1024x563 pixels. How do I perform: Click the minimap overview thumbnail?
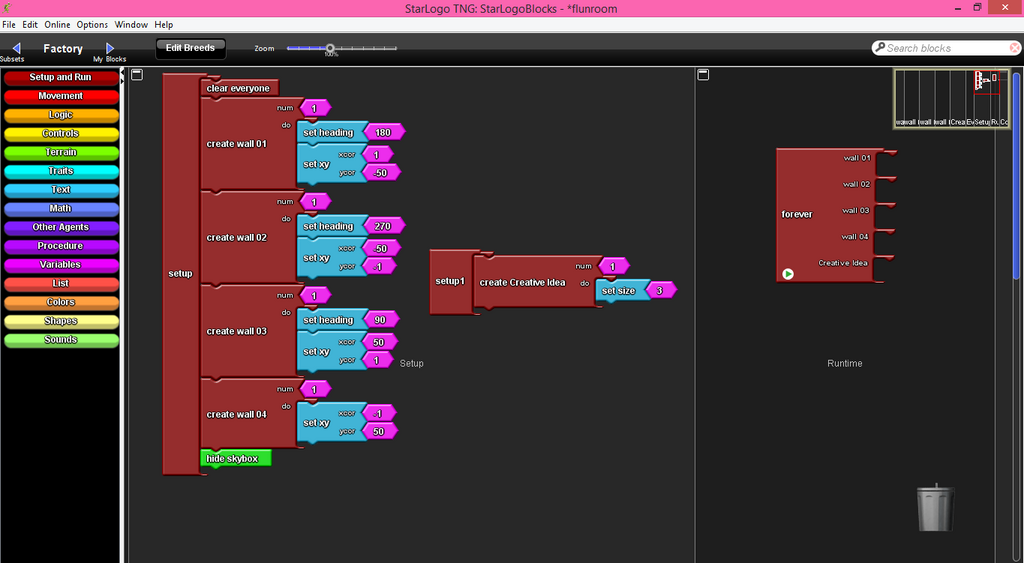tap(952, 99)
